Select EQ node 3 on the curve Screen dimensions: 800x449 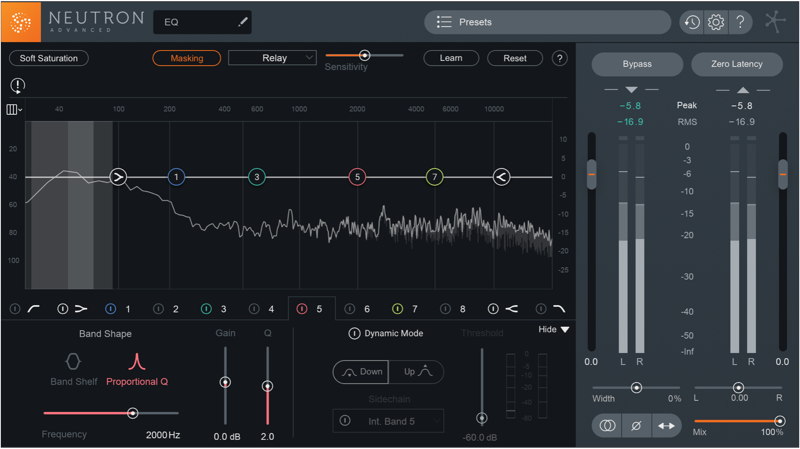(257, 177)
